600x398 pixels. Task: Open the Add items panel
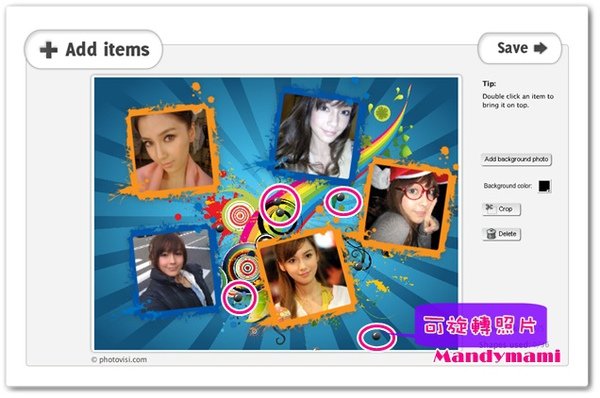94,50
